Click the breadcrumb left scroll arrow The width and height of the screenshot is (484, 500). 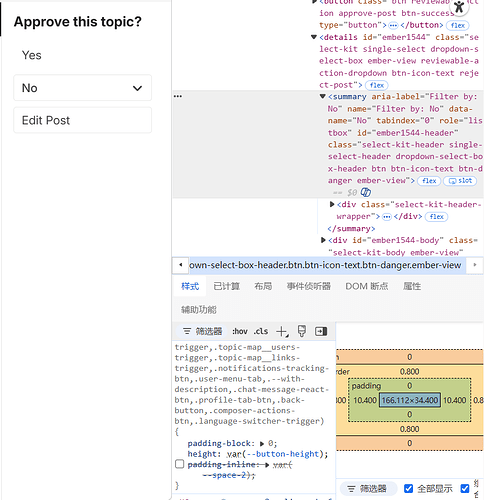tap(181, 265)
